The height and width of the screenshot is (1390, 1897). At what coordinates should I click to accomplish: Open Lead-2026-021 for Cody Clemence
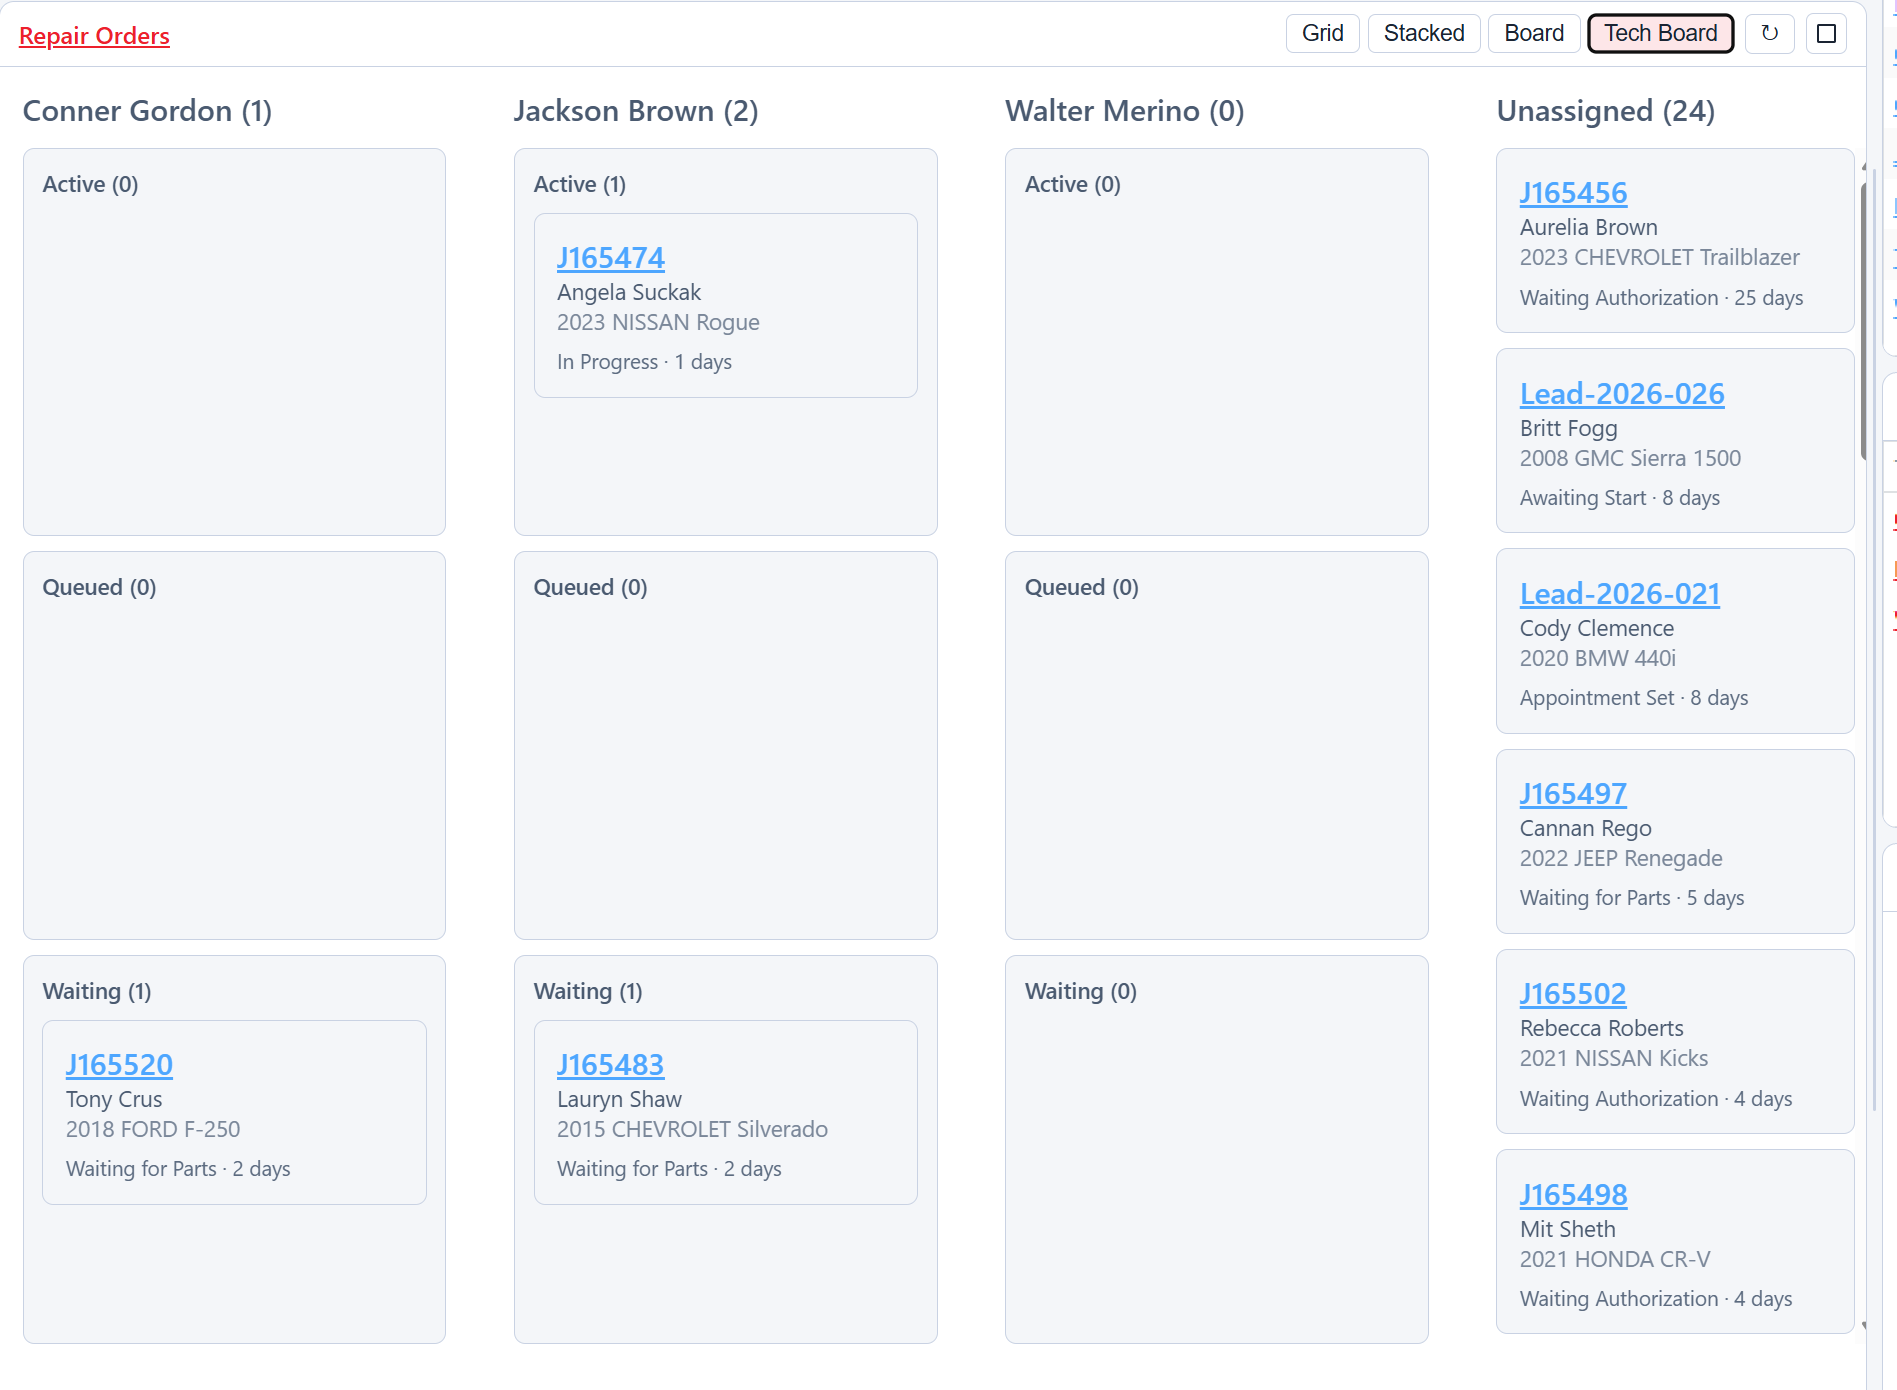pyautogui.click(x=1620, y=594)
